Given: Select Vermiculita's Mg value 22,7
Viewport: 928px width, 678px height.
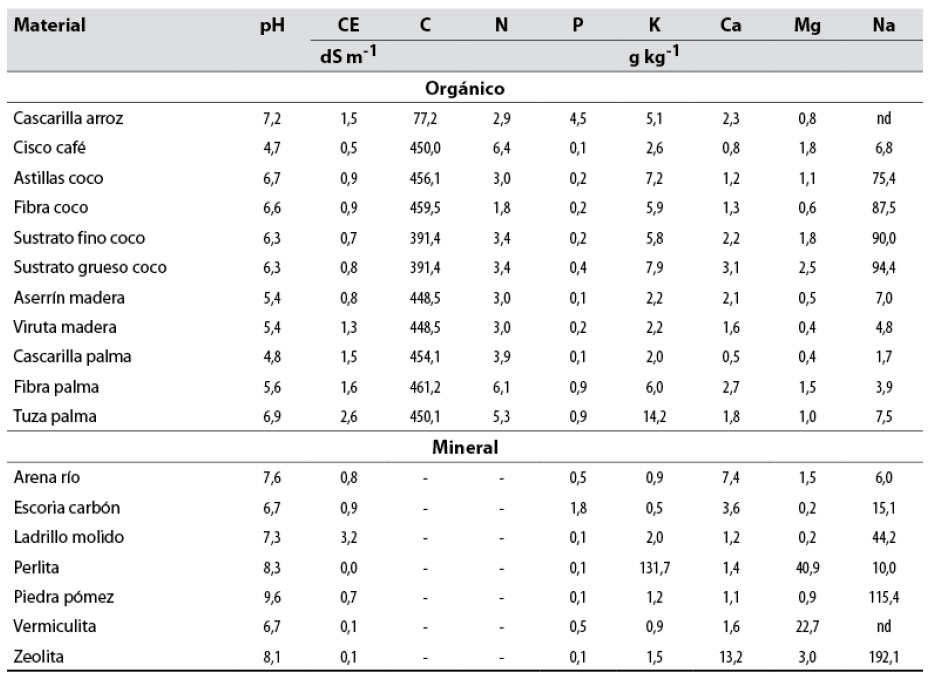Looking at the screenshot, I should tap(806, 628).
